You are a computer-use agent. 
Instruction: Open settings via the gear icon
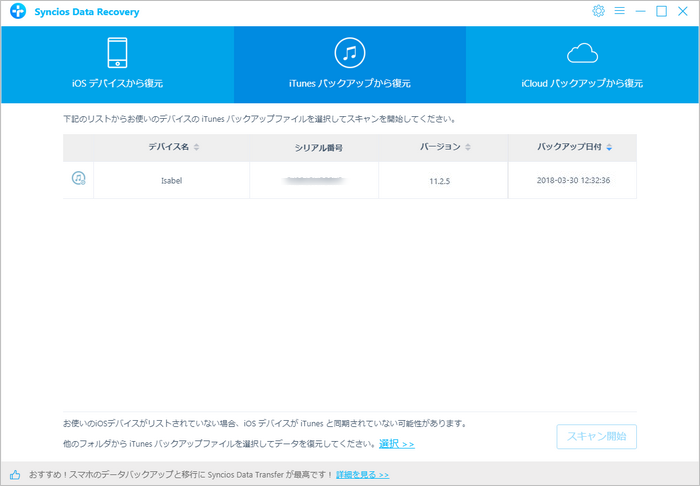point(598,11)
